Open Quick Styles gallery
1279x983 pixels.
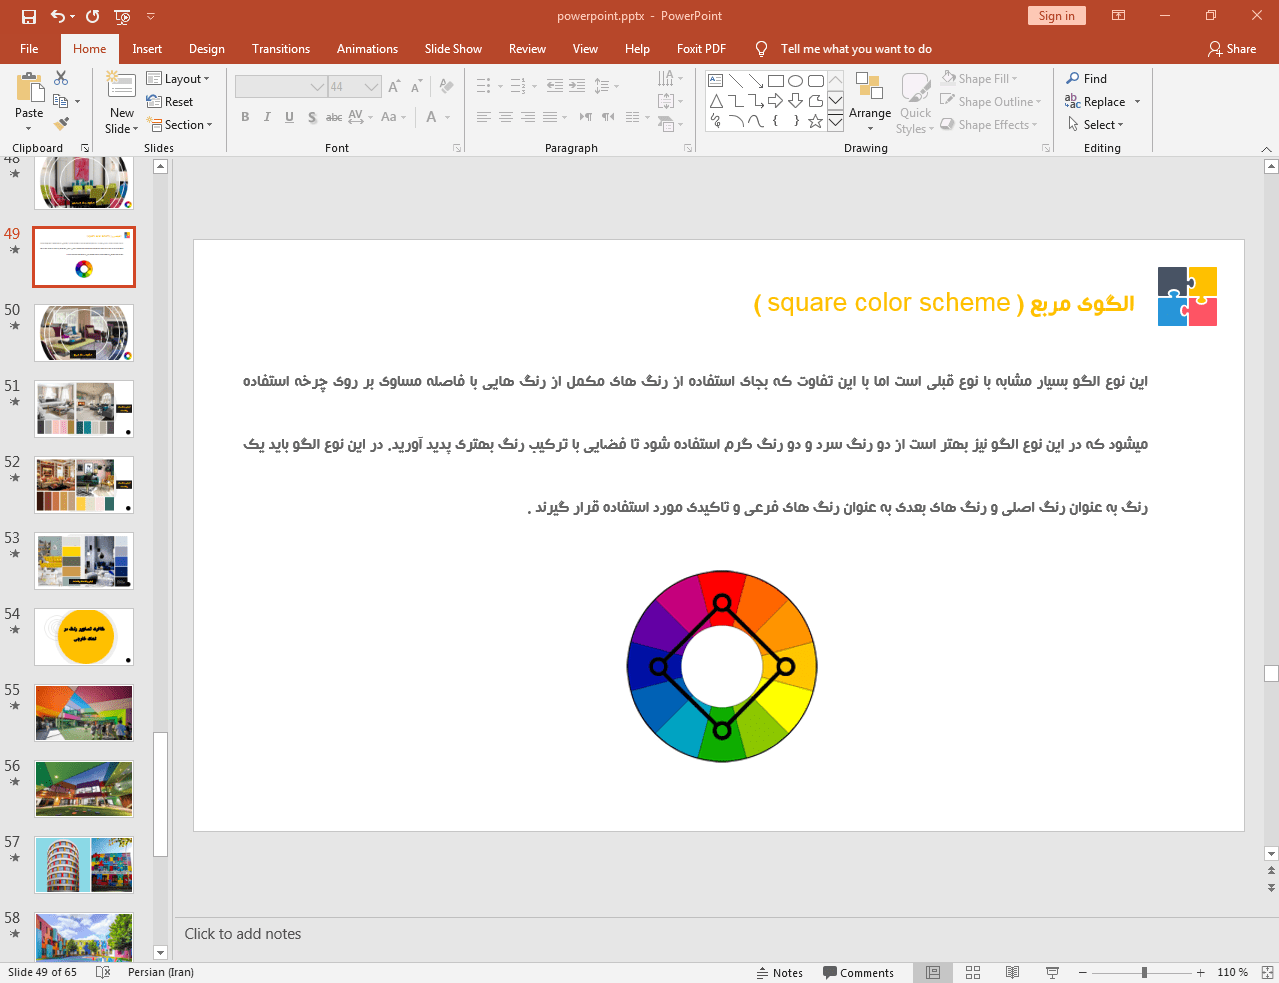tap(915, 102)
